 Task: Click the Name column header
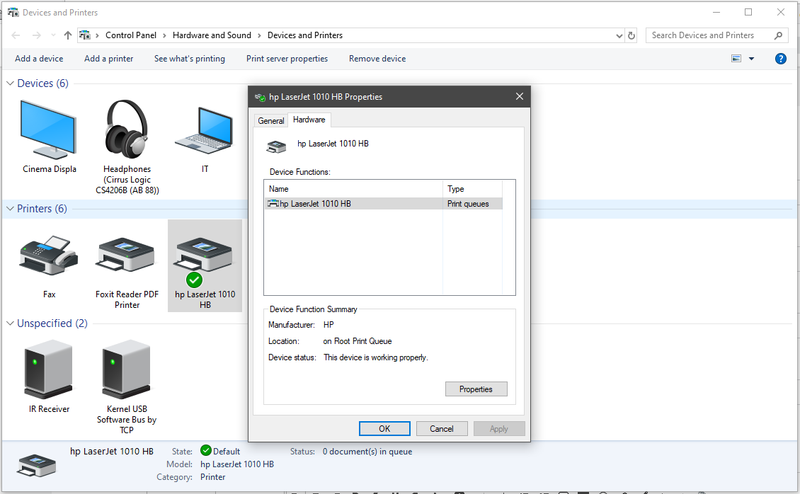pos(353,189)
